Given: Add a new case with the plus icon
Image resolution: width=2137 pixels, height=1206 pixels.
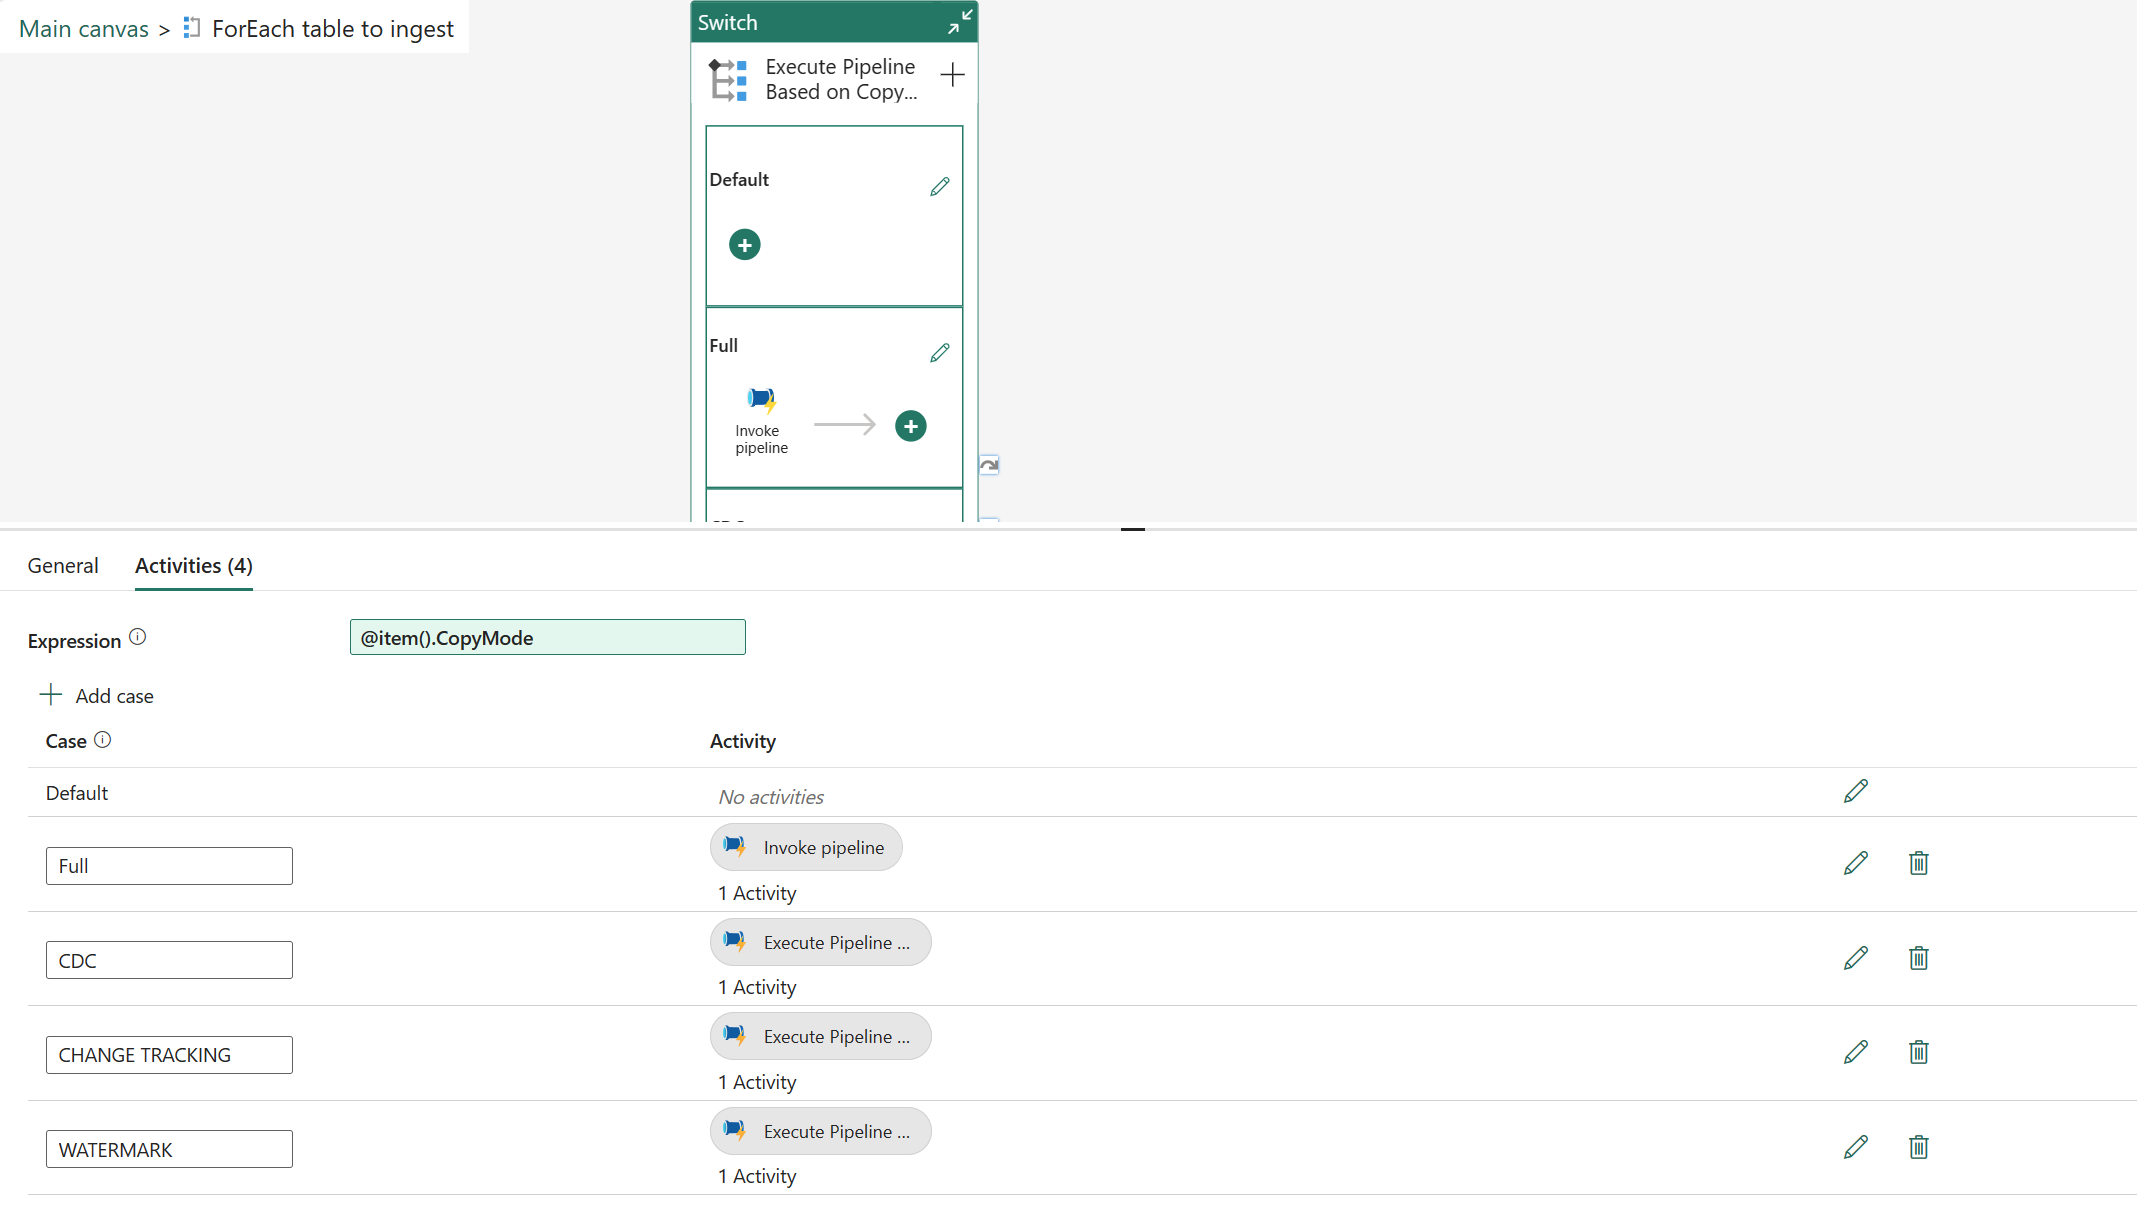Looking at the screenshot, I should (952, 74).
